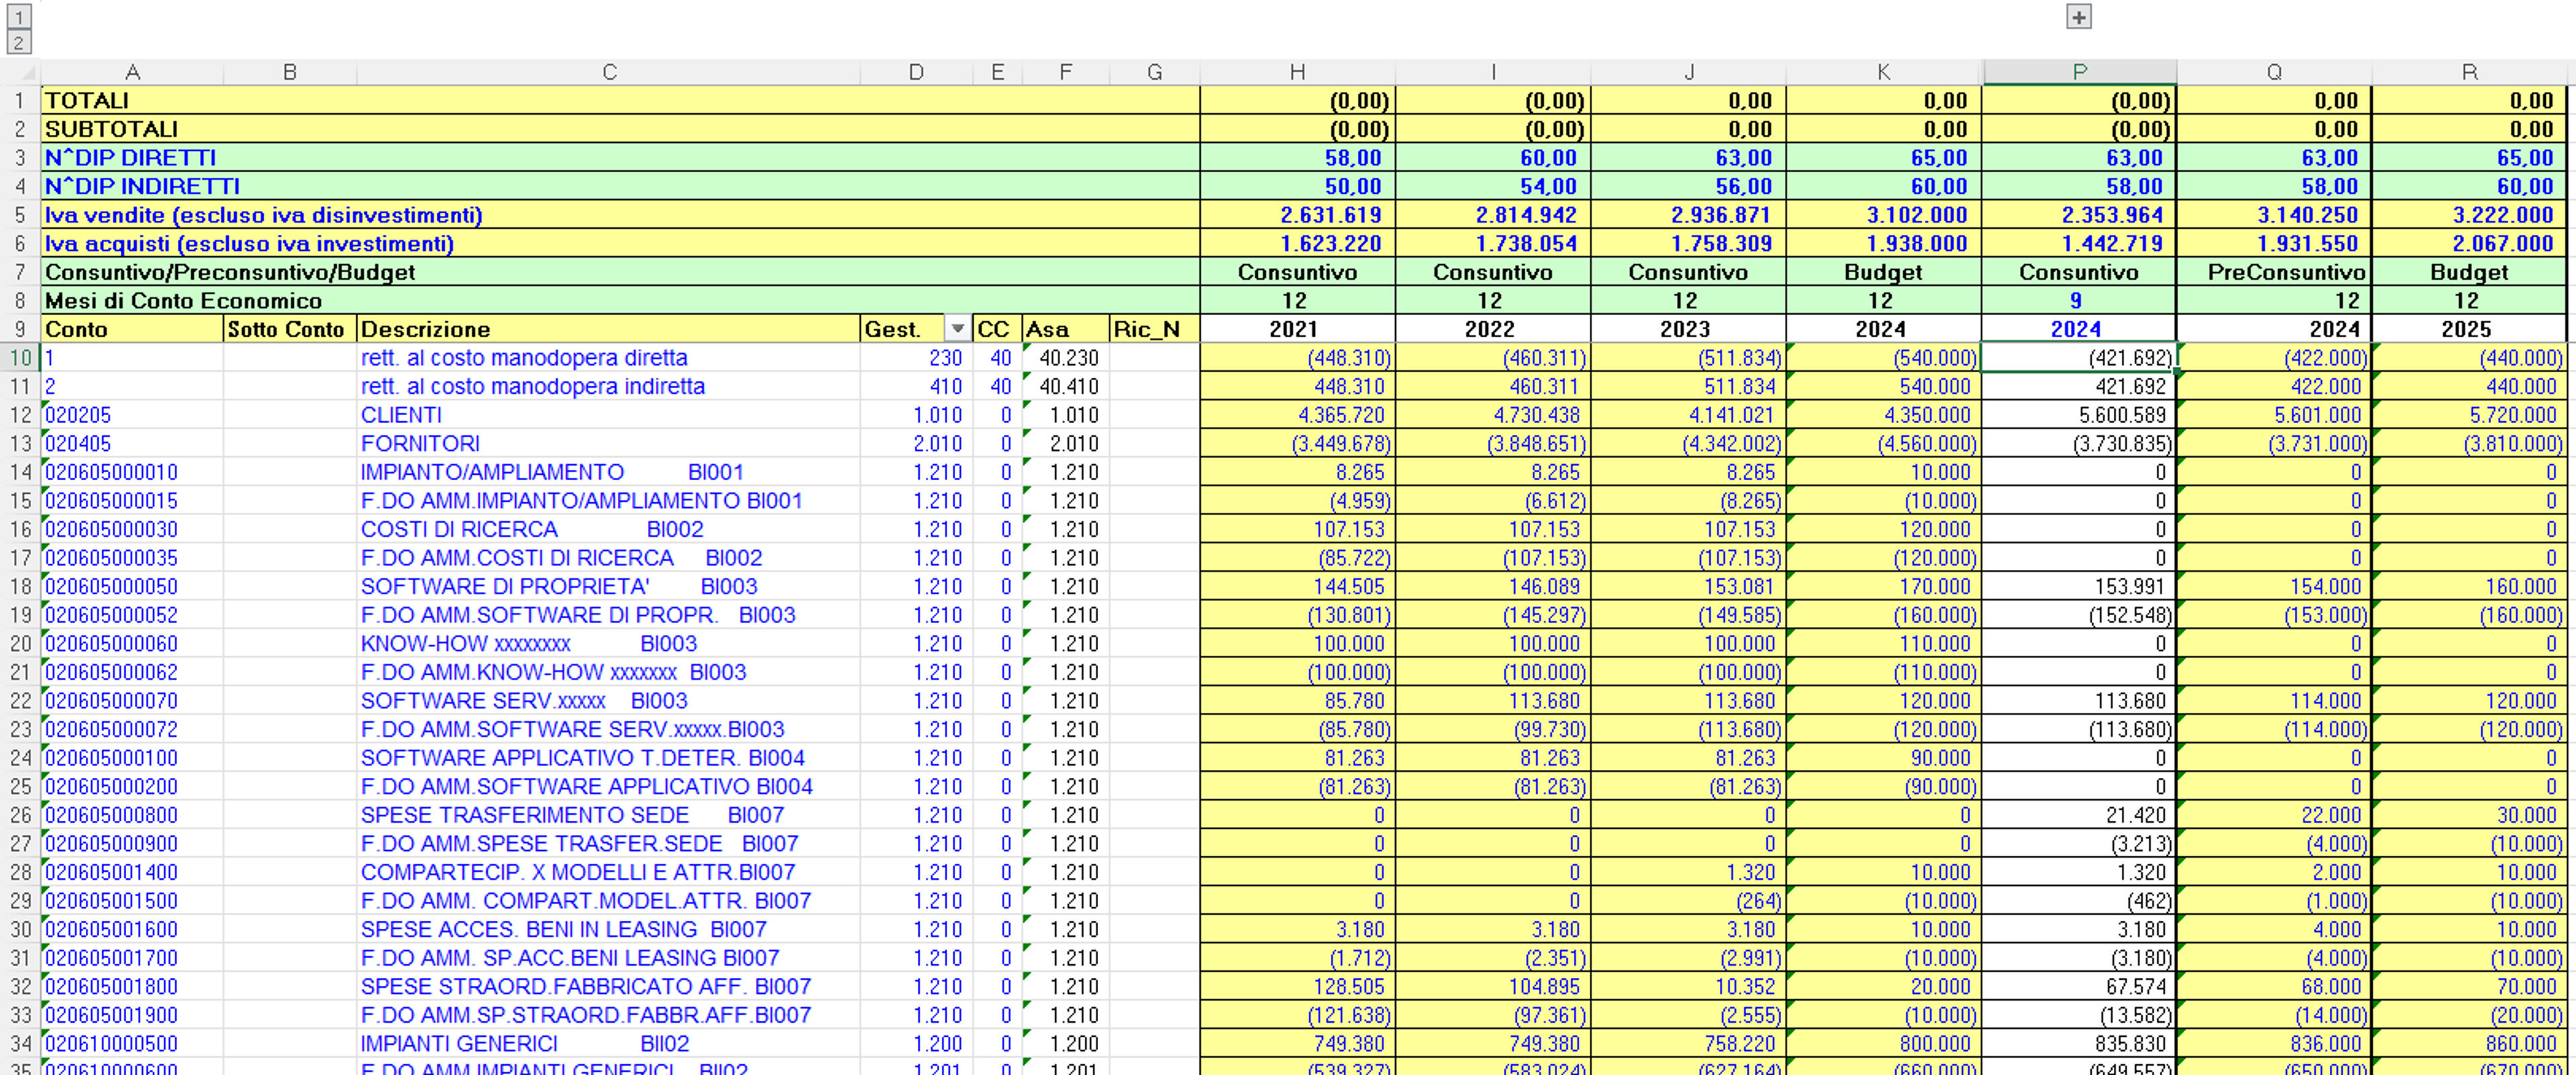Expand the grouped columns with plus button
This screenshot has width=2576, height=1075.
tap(2078, 17)
